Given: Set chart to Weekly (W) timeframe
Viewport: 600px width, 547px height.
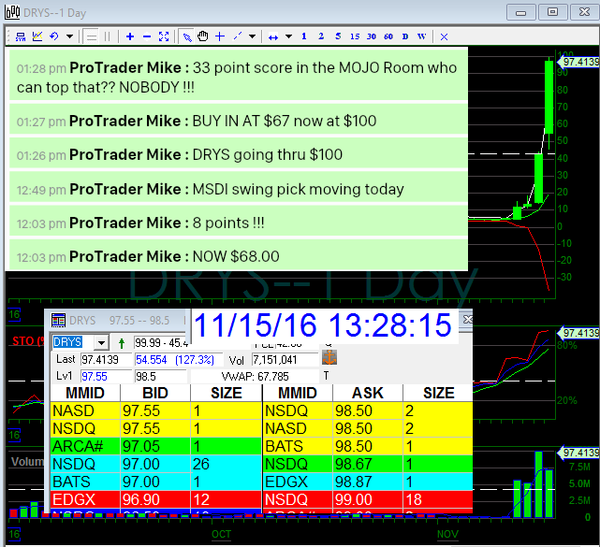Looking at the screenshot, I should 421,36.
